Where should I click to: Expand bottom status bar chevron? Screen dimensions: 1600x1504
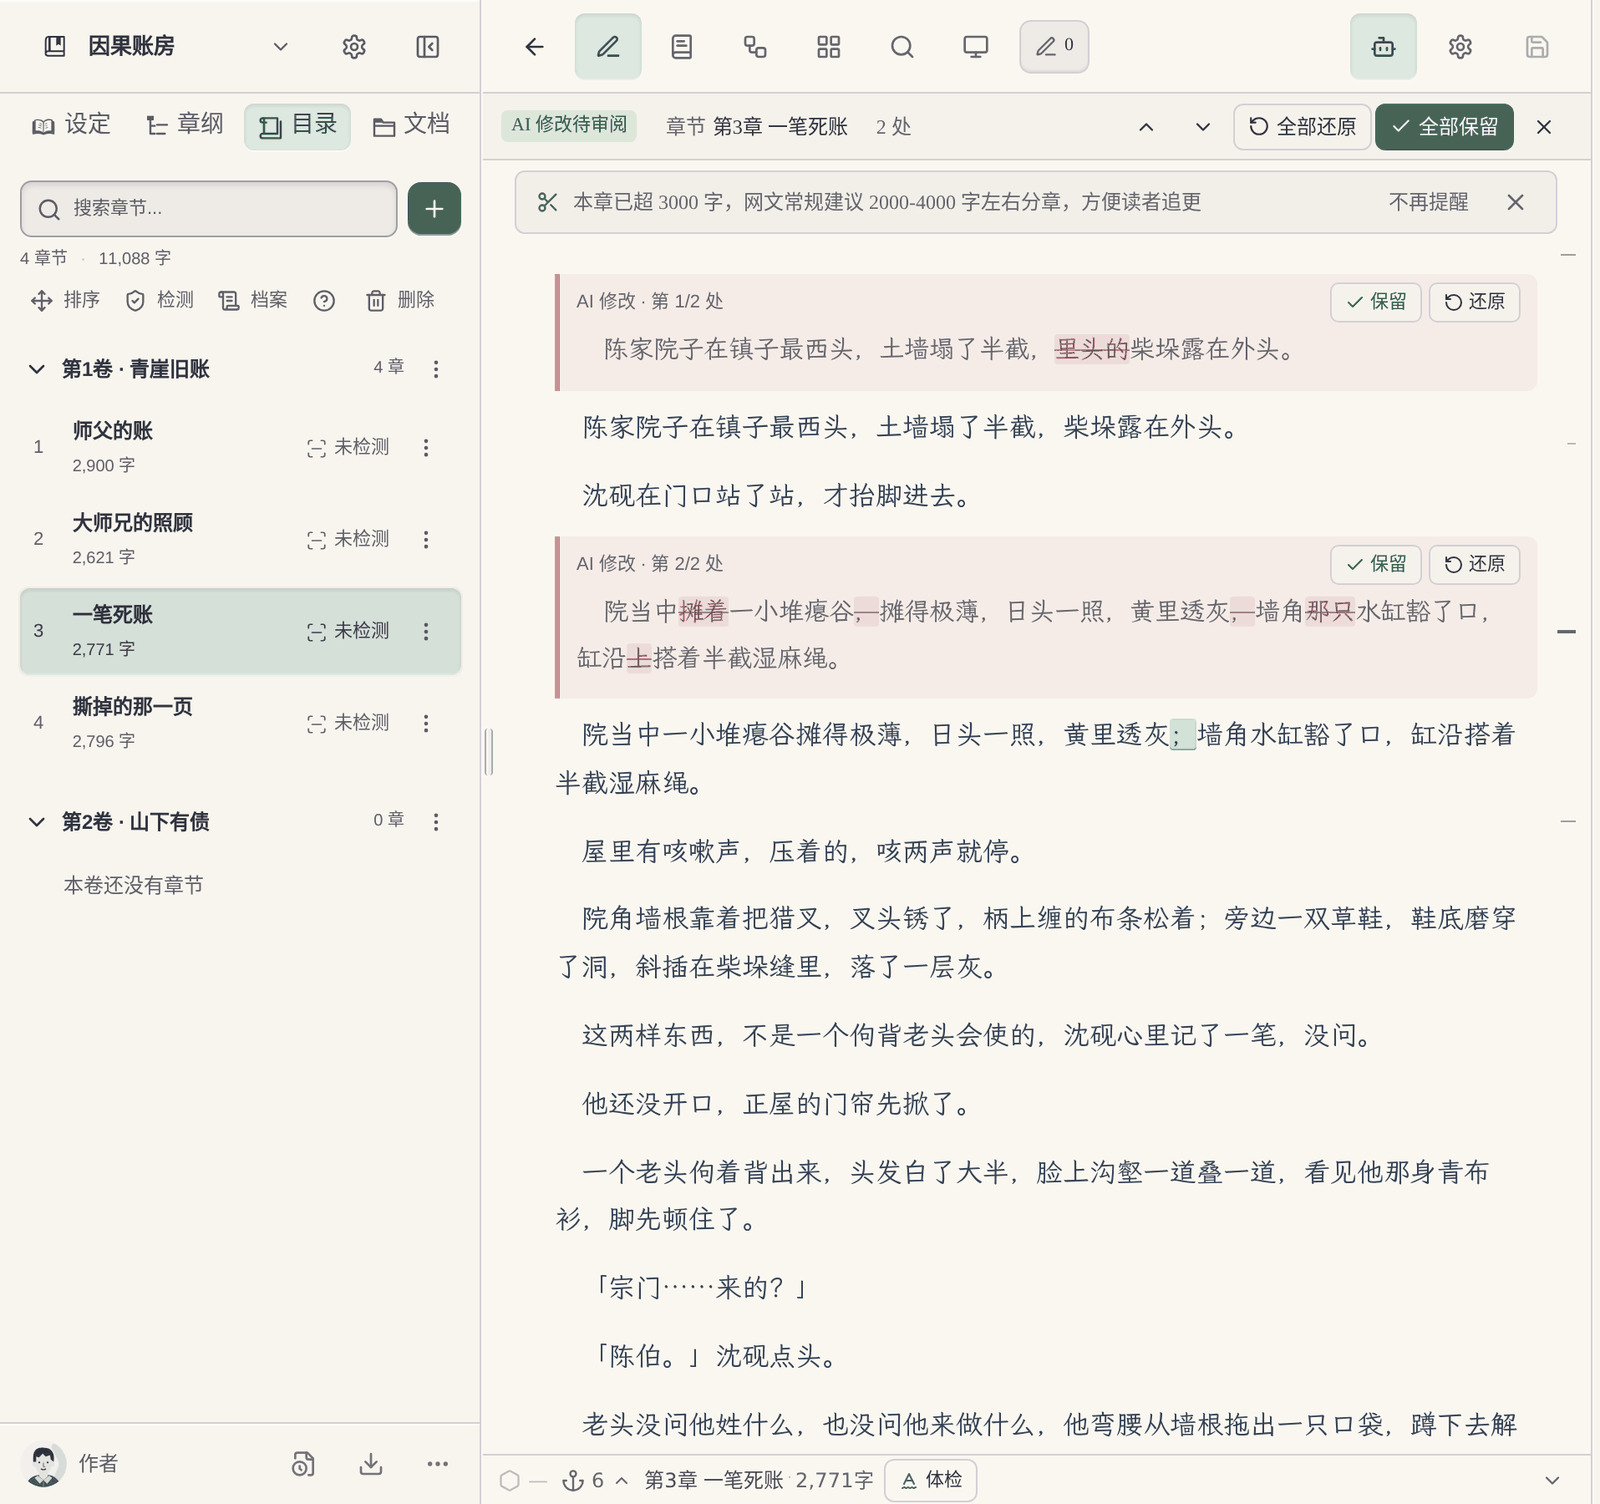(1552, 1481)
